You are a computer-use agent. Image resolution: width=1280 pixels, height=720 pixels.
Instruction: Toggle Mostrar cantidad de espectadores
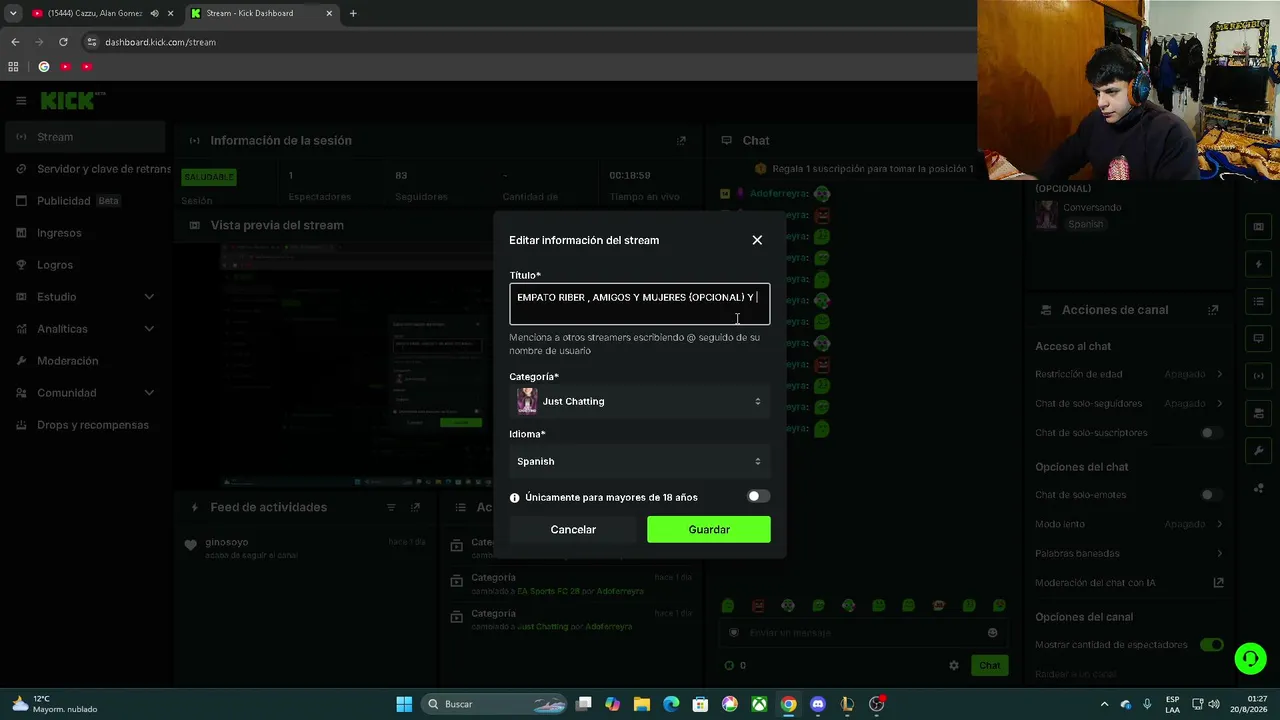(1211, 645)
